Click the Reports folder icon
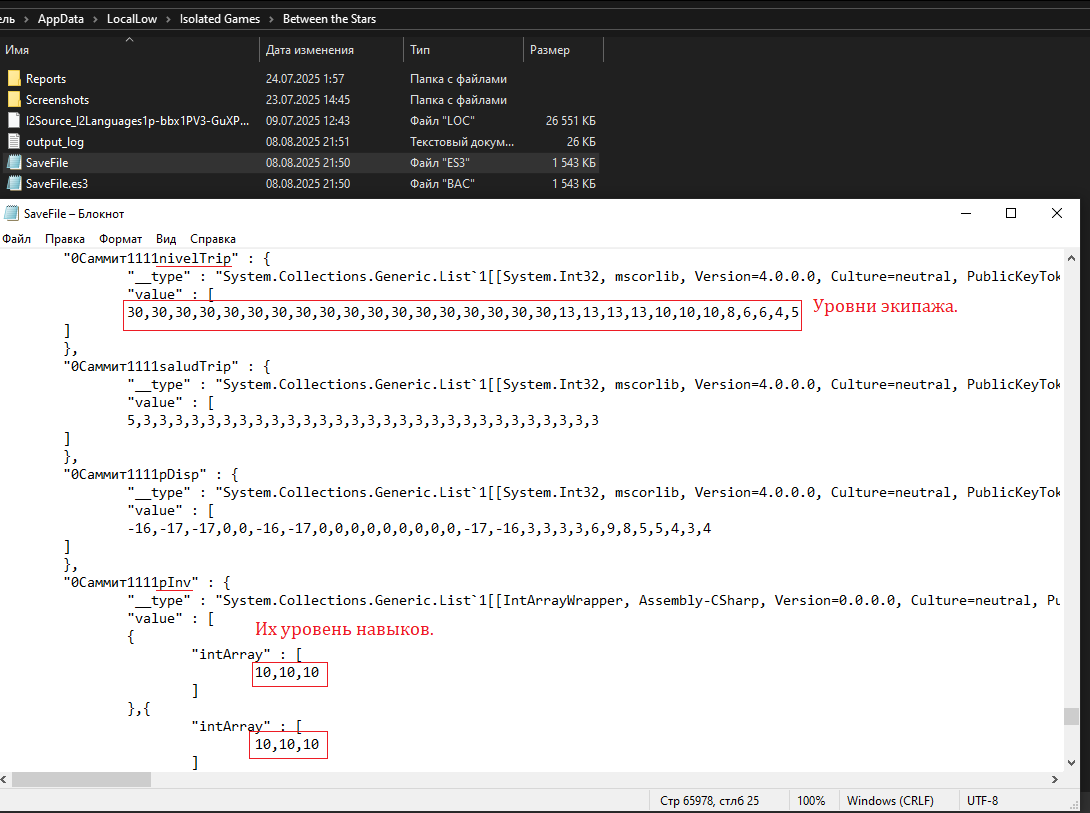Screen dimensions: 1090x813 point(14,79)
